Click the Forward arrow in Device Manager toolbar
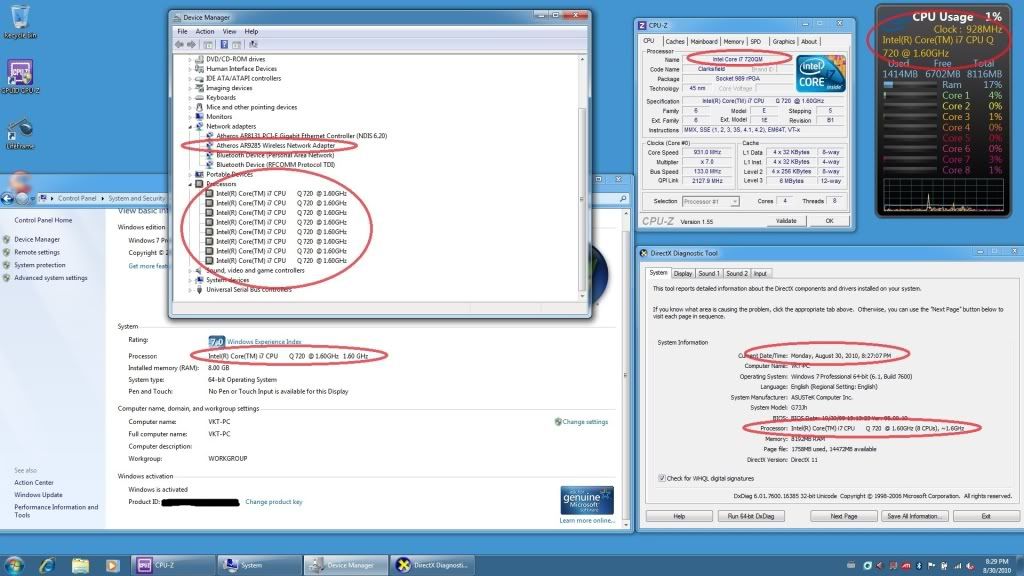Screen dimensions: 1024x576 click(x=191, y=44)
